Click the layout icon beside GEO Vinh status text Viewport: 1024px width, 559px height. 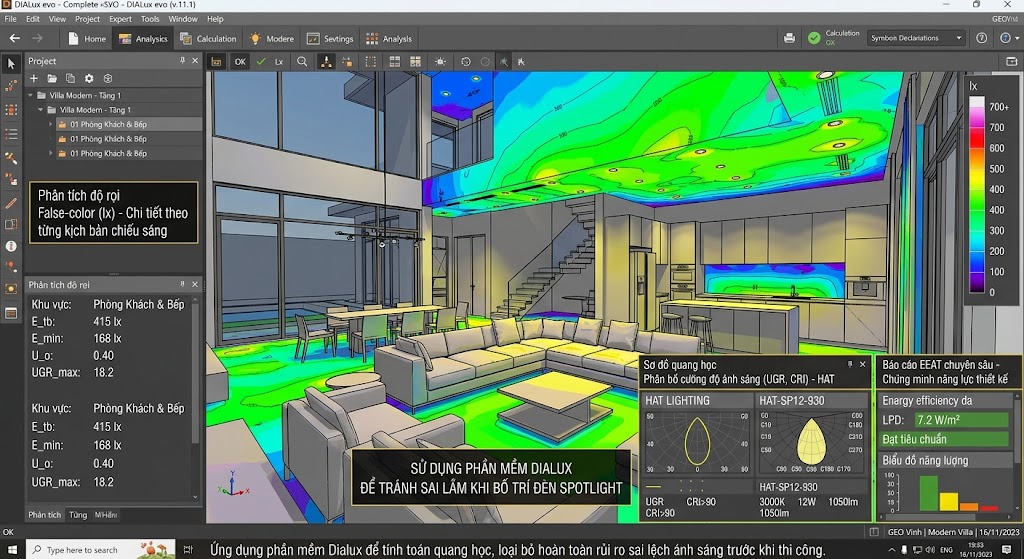pos(874,532)
